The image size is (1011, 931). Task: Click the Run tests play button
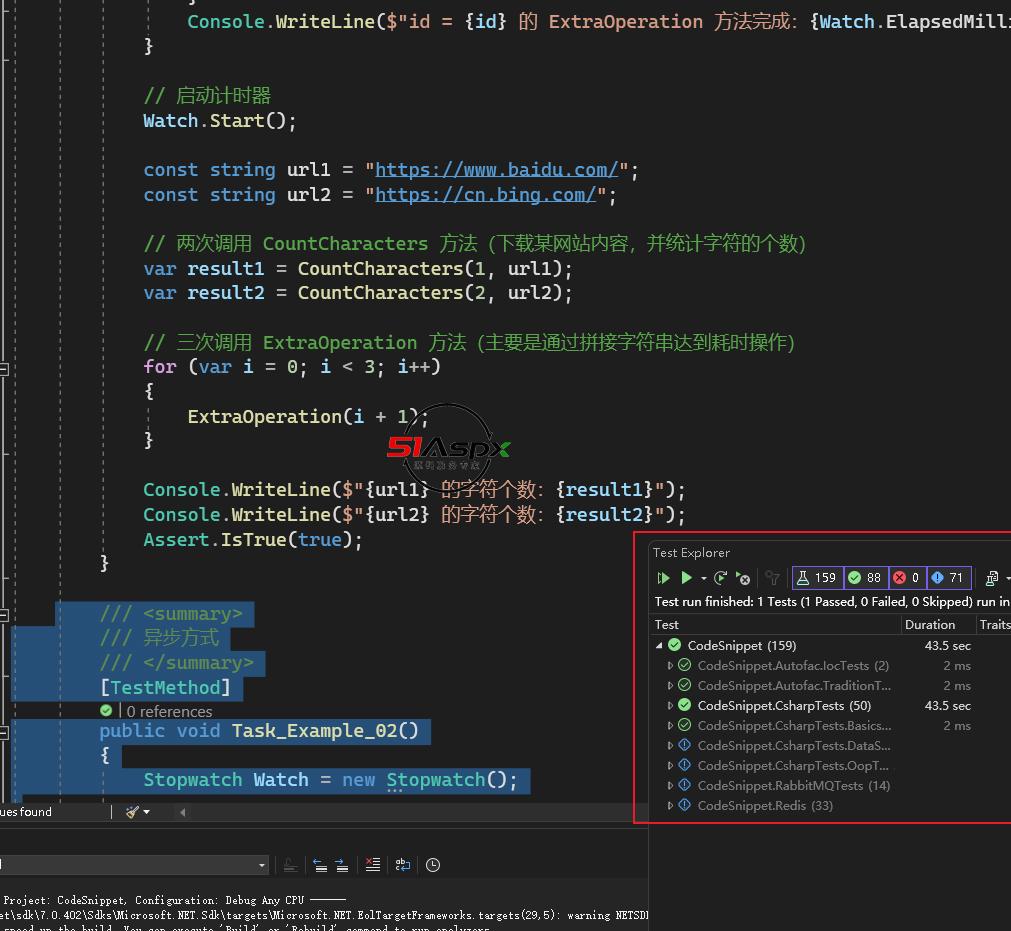(687, 578)
